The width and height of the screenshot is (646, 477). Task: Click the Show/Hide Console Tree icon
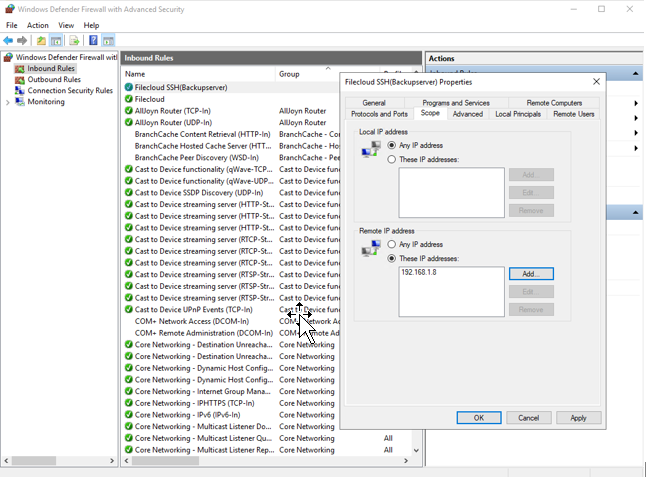click(57, 41)
